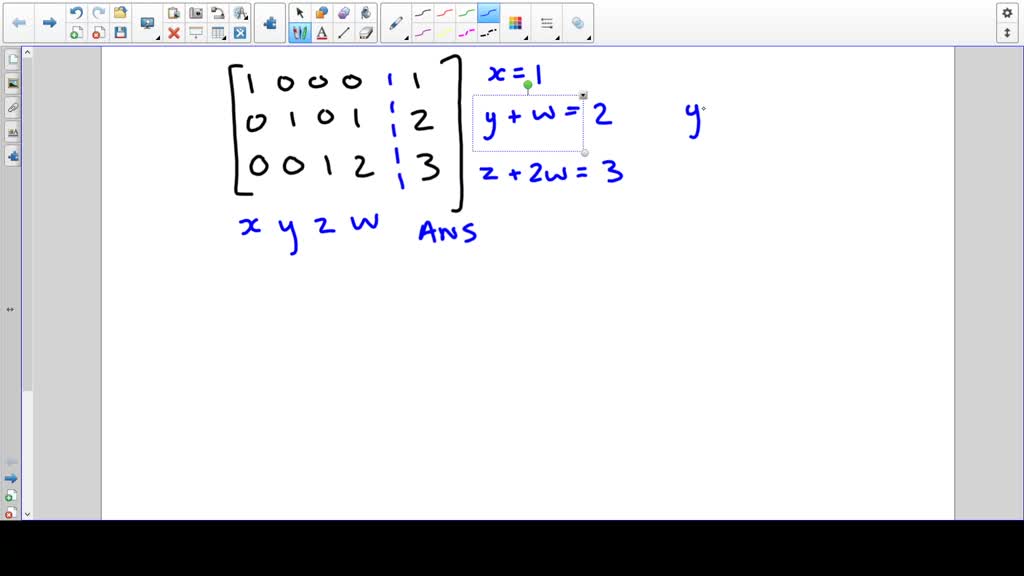Select the red pen
This screenshot has height=576, width=1024.
pyautogui.click(x=445, y=12)
